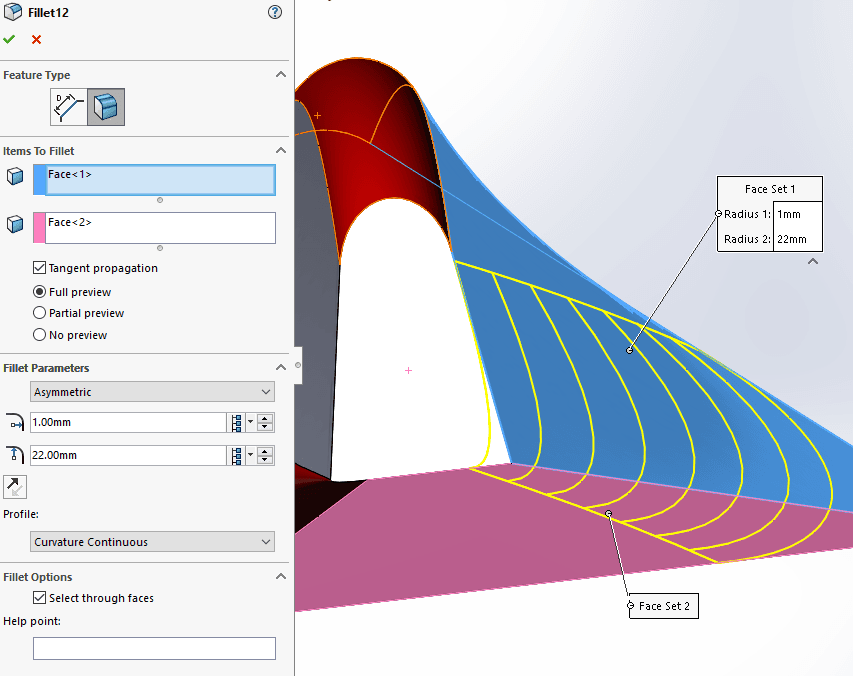Select the Partial preview radio button
The height and width of the screenshot is (676, 853).
pos(40,313)
